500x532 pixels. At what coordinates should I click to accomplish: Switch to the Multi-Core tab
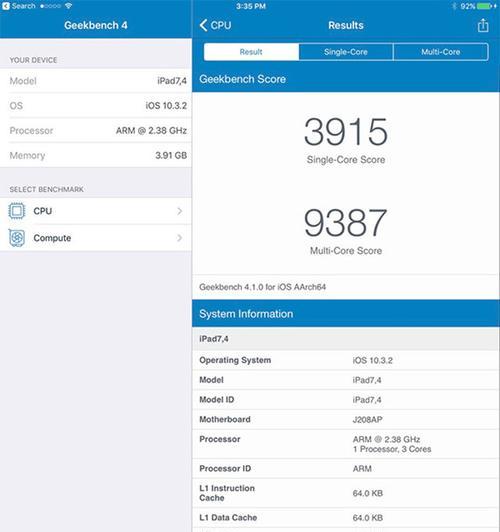pos(441,52)
